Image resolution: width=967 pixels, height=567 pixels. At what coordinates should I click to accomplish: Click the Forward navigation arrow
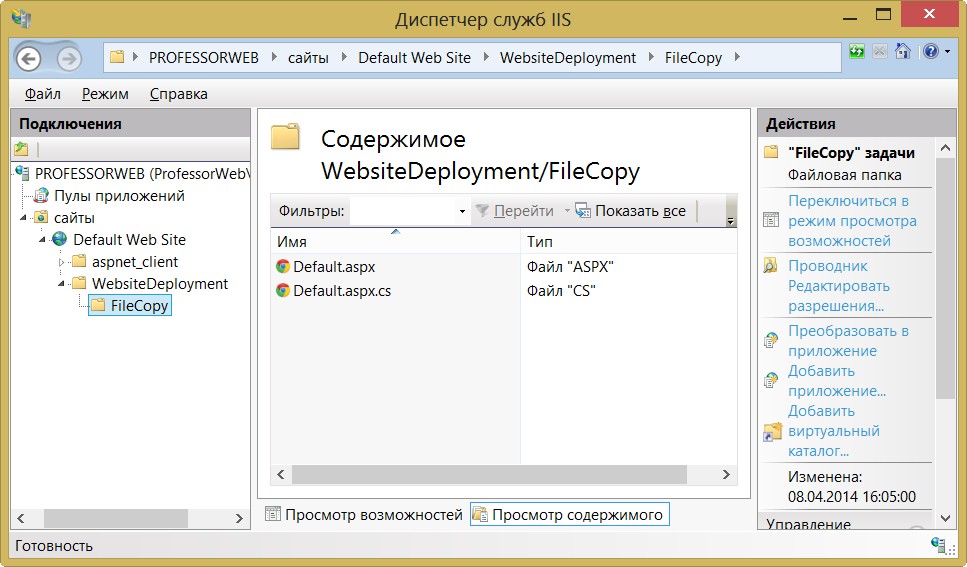point(69,59)
